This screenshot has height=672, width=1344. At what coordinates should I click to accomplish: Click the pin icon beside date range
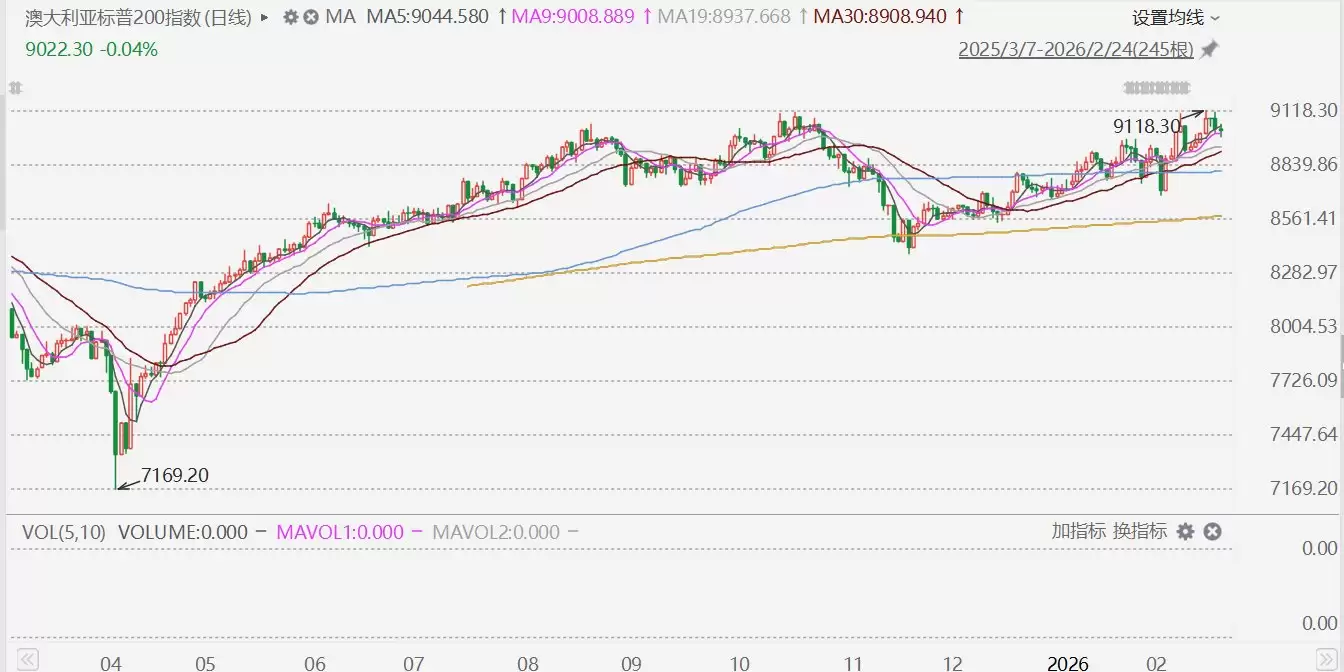click(1210, 49)
